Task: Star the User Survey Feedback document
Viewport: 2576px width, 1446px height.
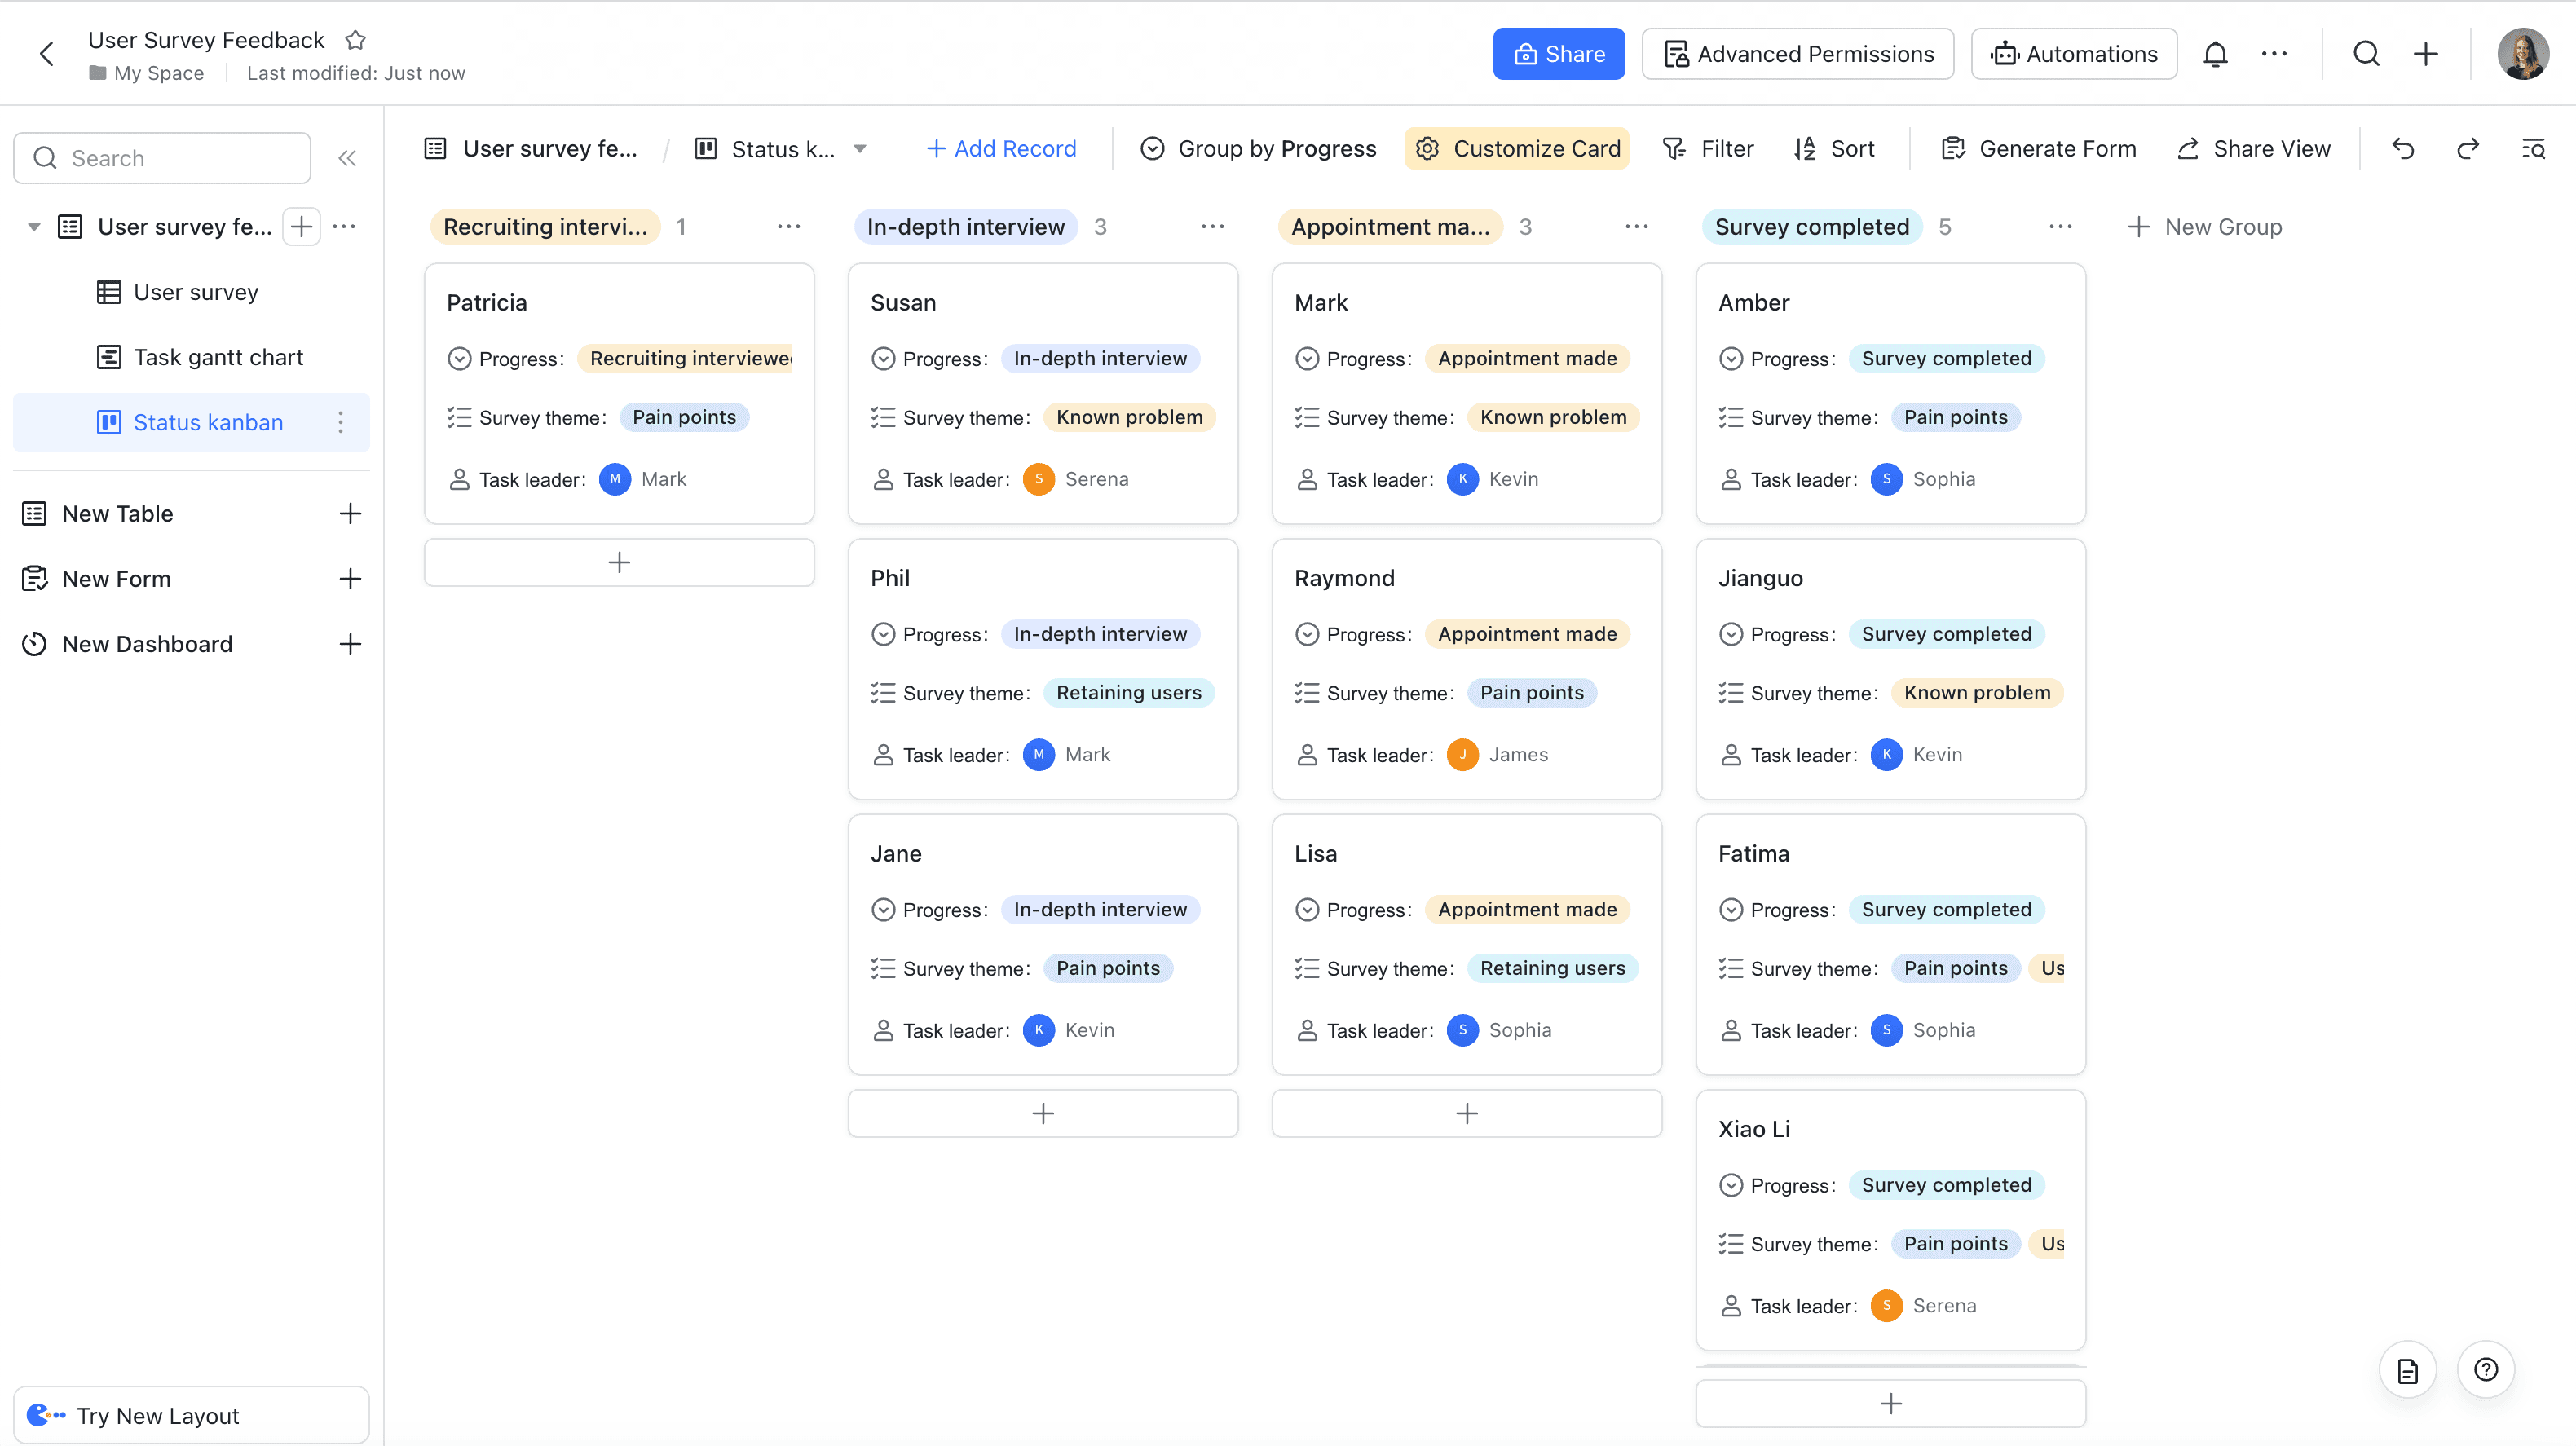Action: 355,40
